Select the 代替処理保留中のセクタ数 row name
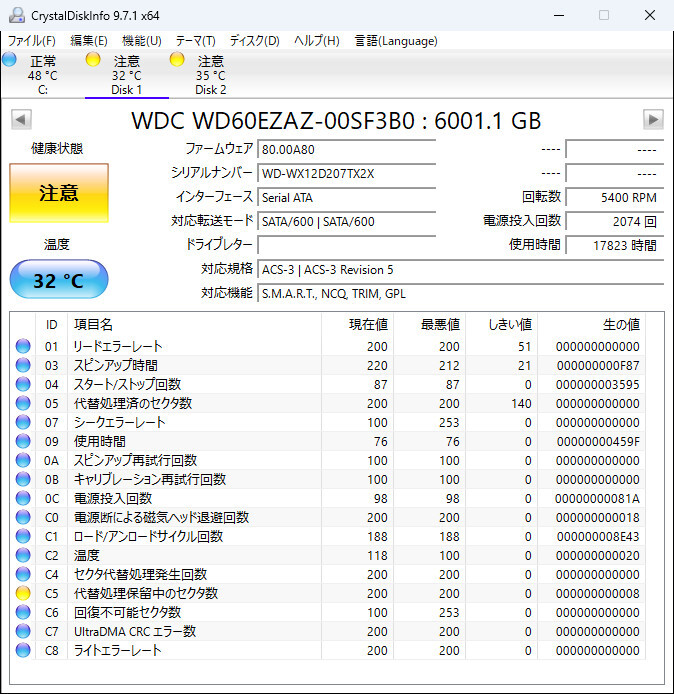This screenshot has height=694, width=674. point(146,593)
